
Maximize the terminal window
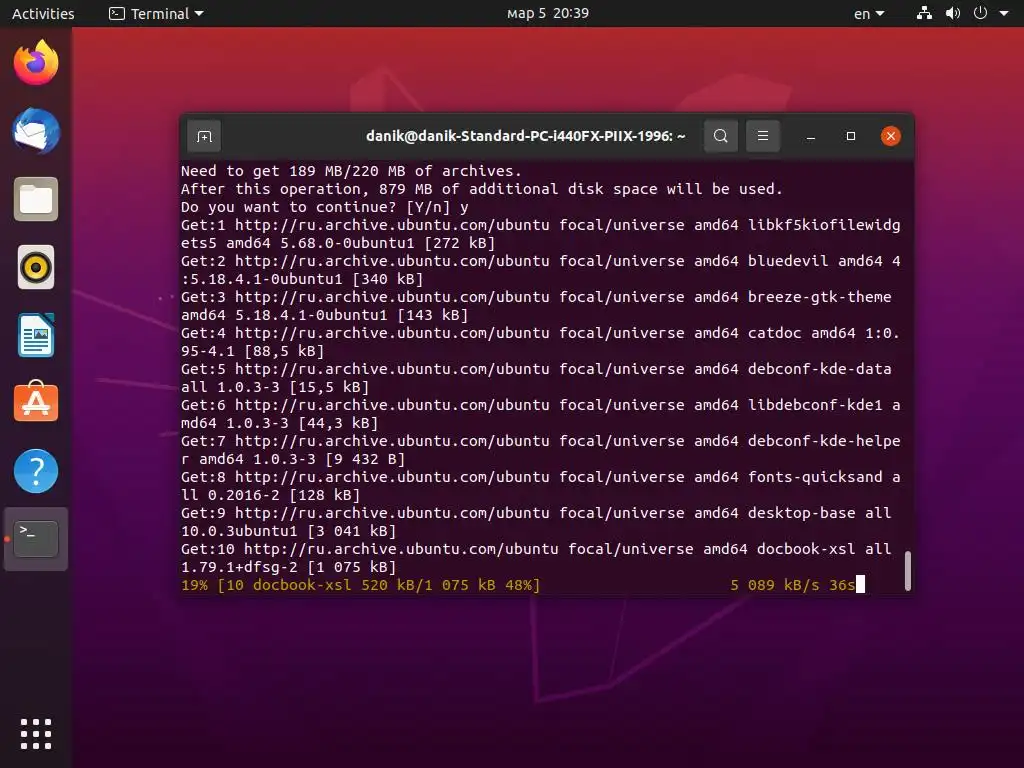point(850,136)
